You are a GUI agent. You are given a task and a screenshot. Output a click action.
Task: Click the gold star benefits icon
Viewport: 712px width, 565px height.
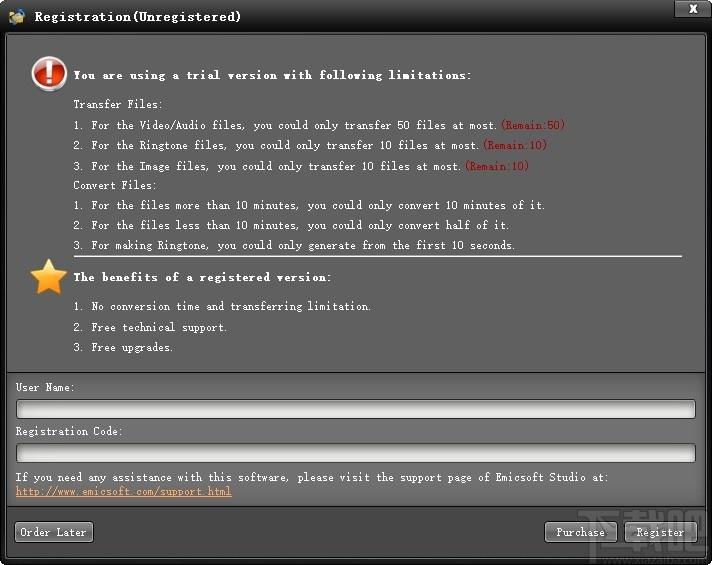click(49, 277)
